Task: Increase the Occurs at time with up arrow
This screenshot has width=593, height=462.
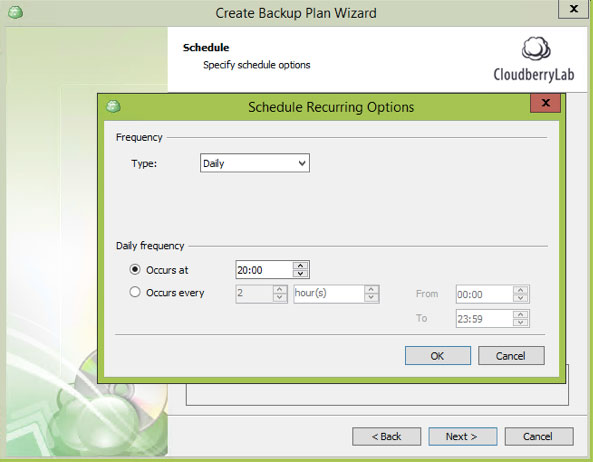Action: 300,266
